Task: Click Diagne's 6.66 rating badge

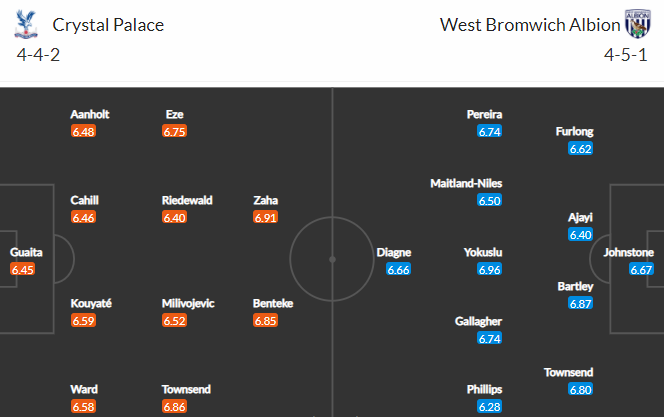Action: [x=398, y=269]
